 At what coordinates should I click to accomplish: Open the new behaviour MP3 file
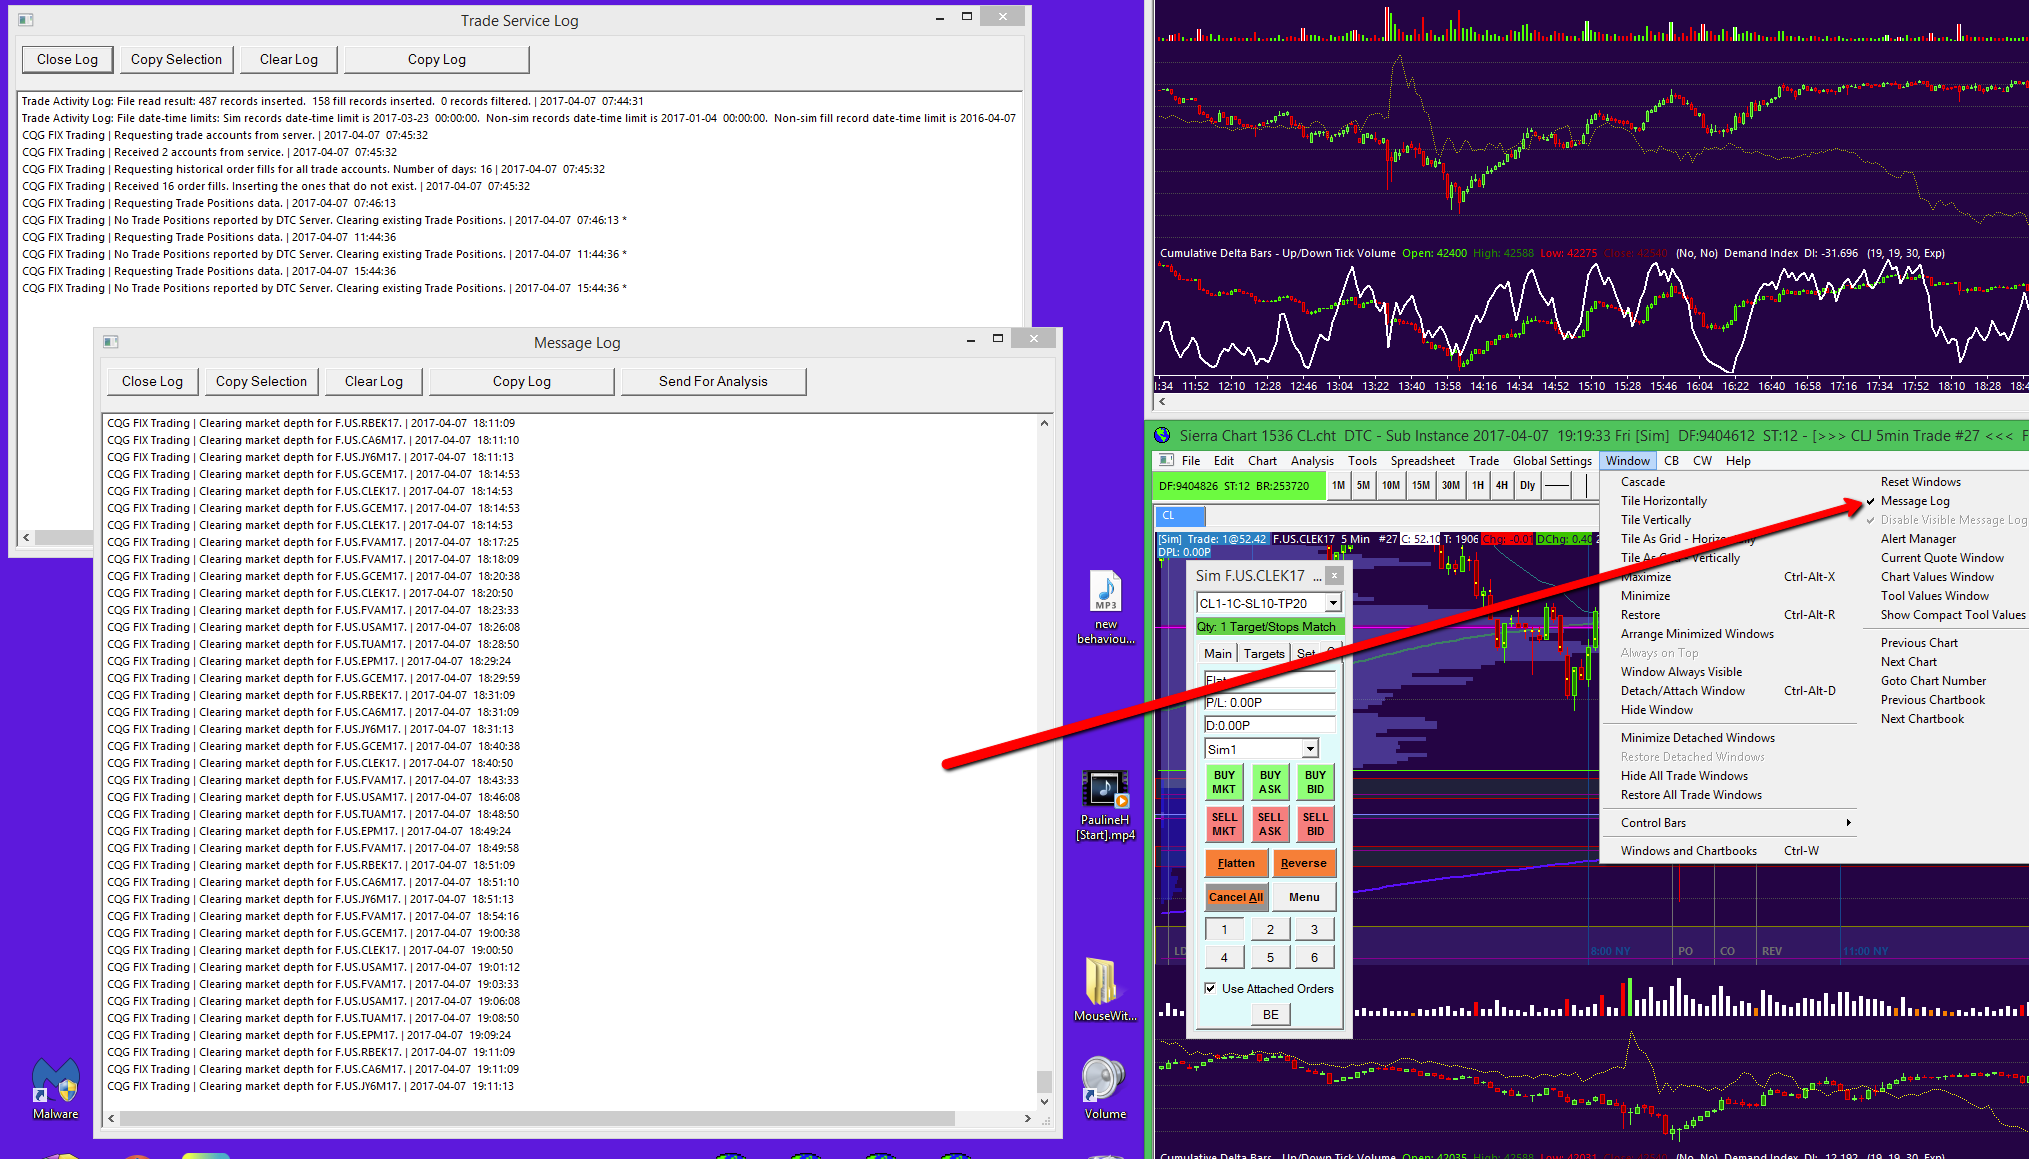pos(1105,592)
